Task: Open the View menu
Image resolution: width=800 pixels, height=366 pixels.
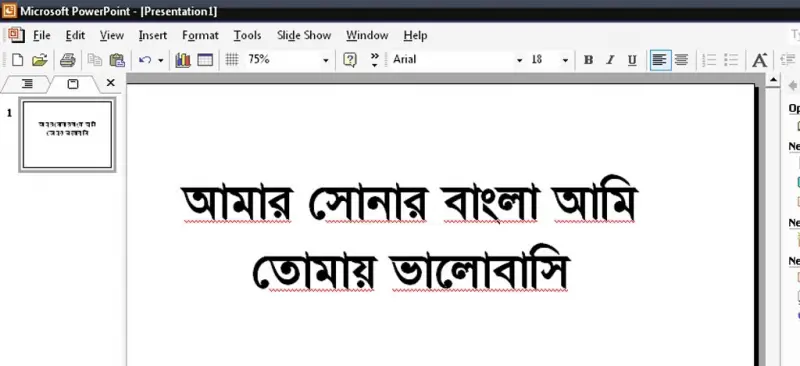Action: coord(112,35)
